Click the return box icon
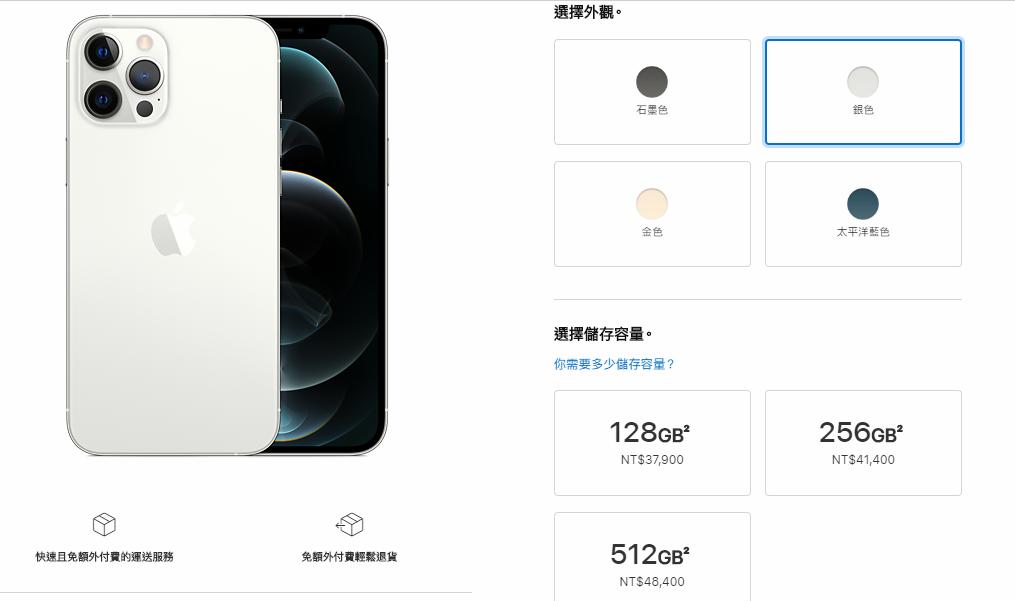 click(x=350, y=524)
